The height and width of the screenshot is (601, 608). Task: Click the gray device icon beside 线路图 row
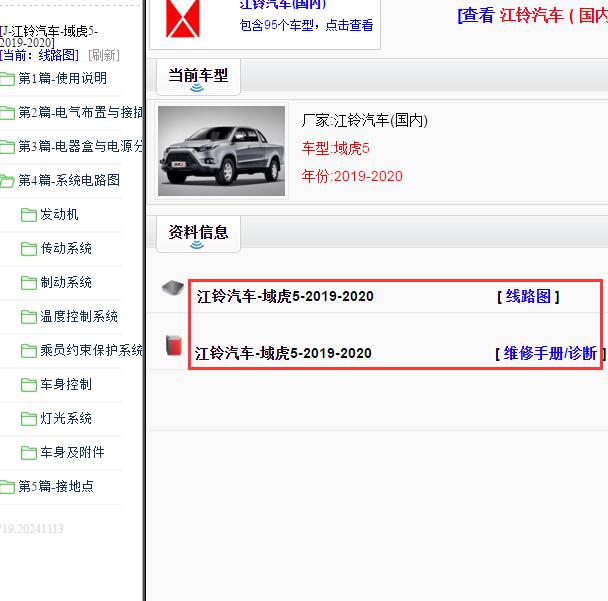(173, 288)
